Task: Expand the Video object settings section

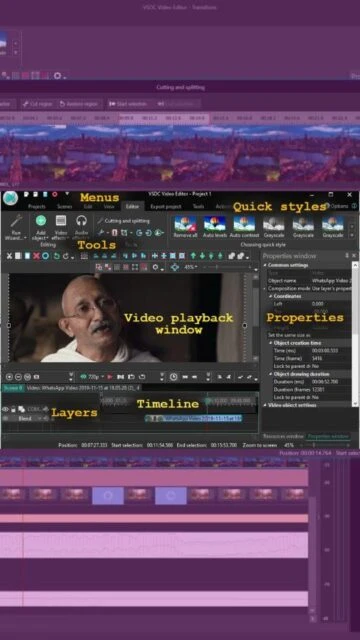Action: coord(265,405)
